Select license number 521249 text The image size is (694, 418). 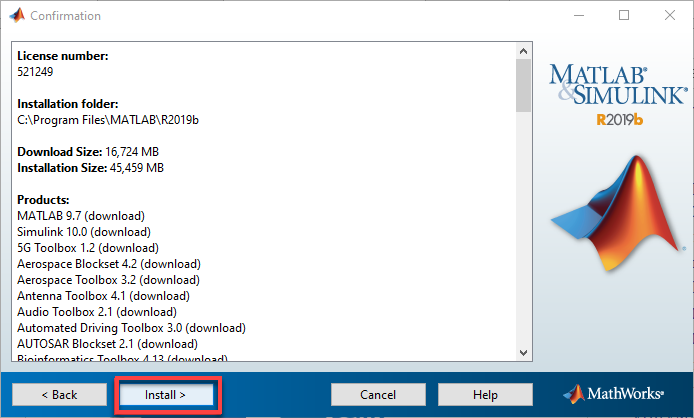coord(35,72)
